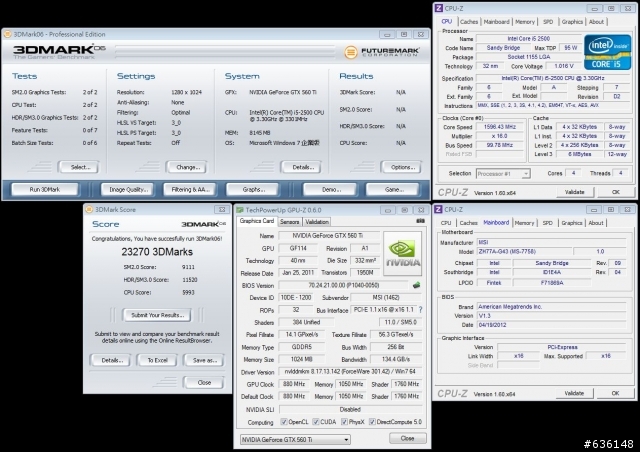This screenshot has height=452, width=640.
Task: Click the BIOS Version field in GPU-Z
Action: tap(343, 285)
